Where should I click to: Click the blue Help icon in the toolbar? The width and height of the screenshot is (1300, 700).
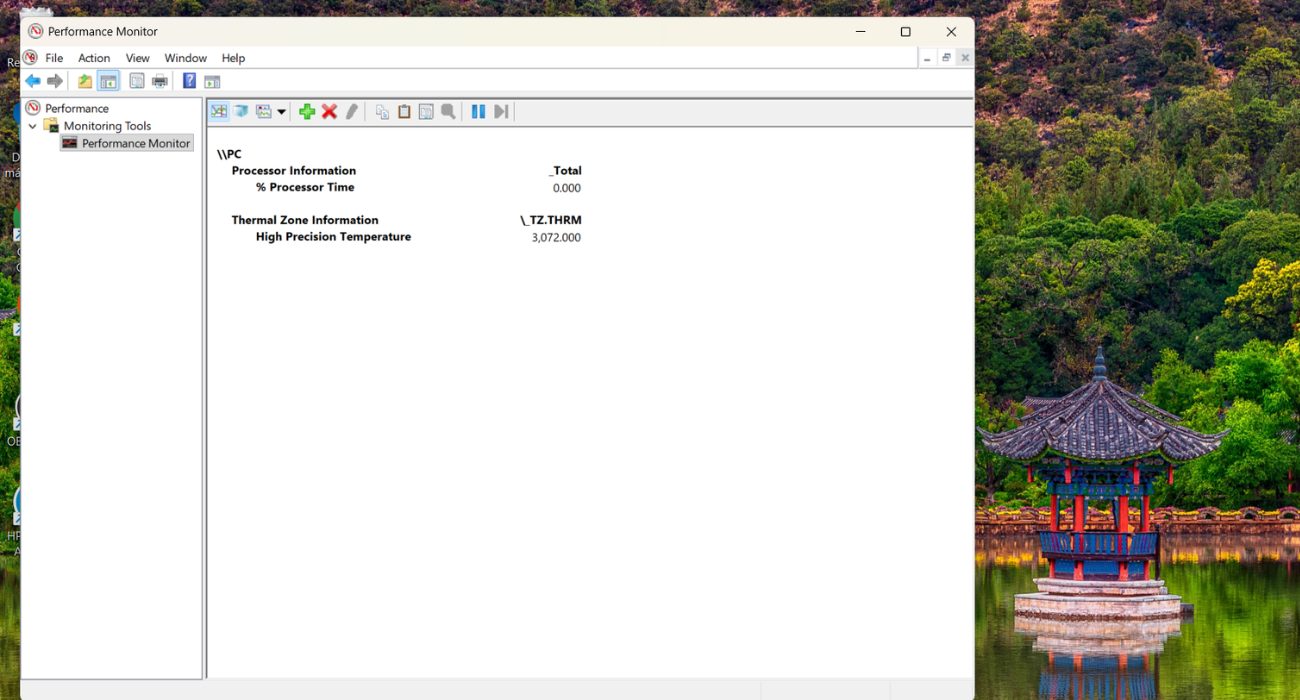click(189, 81)
